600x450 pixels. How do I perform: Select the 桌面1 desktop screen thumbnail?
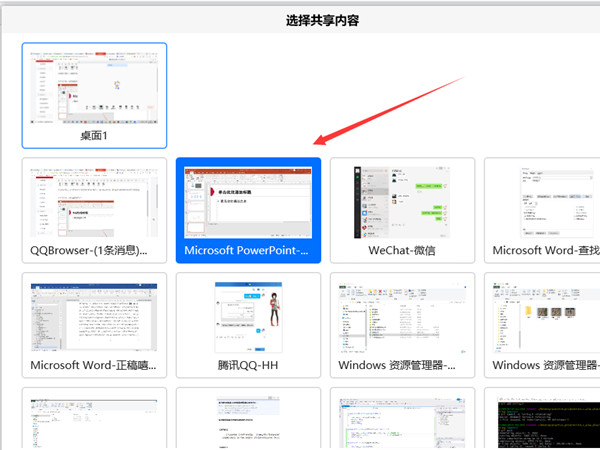coord(94,86)
